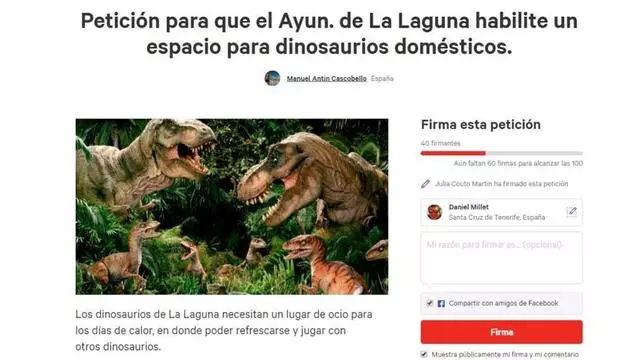This screenshot has width=640, height=360.
Task: Click the '40 firmantes' signer count
Action: point(440,143)
